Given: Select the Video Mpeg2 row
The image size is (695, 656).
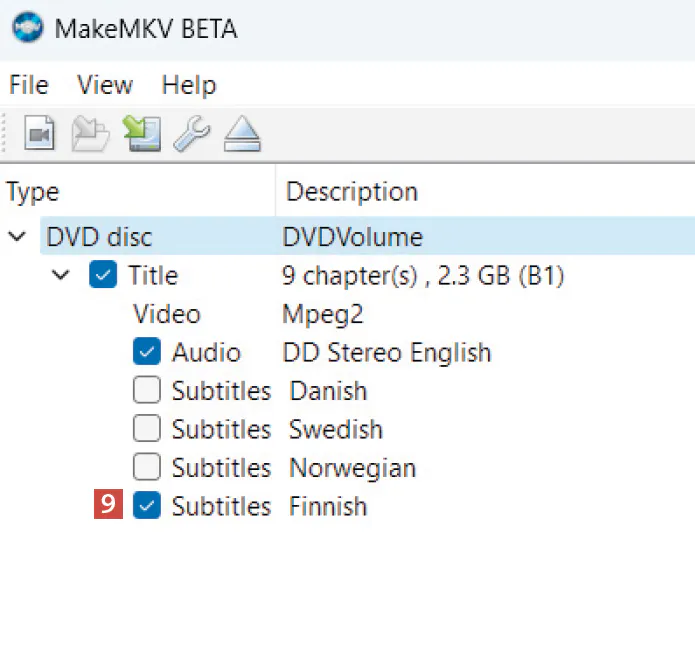Looking at the screenshot, I should (166, 314).
